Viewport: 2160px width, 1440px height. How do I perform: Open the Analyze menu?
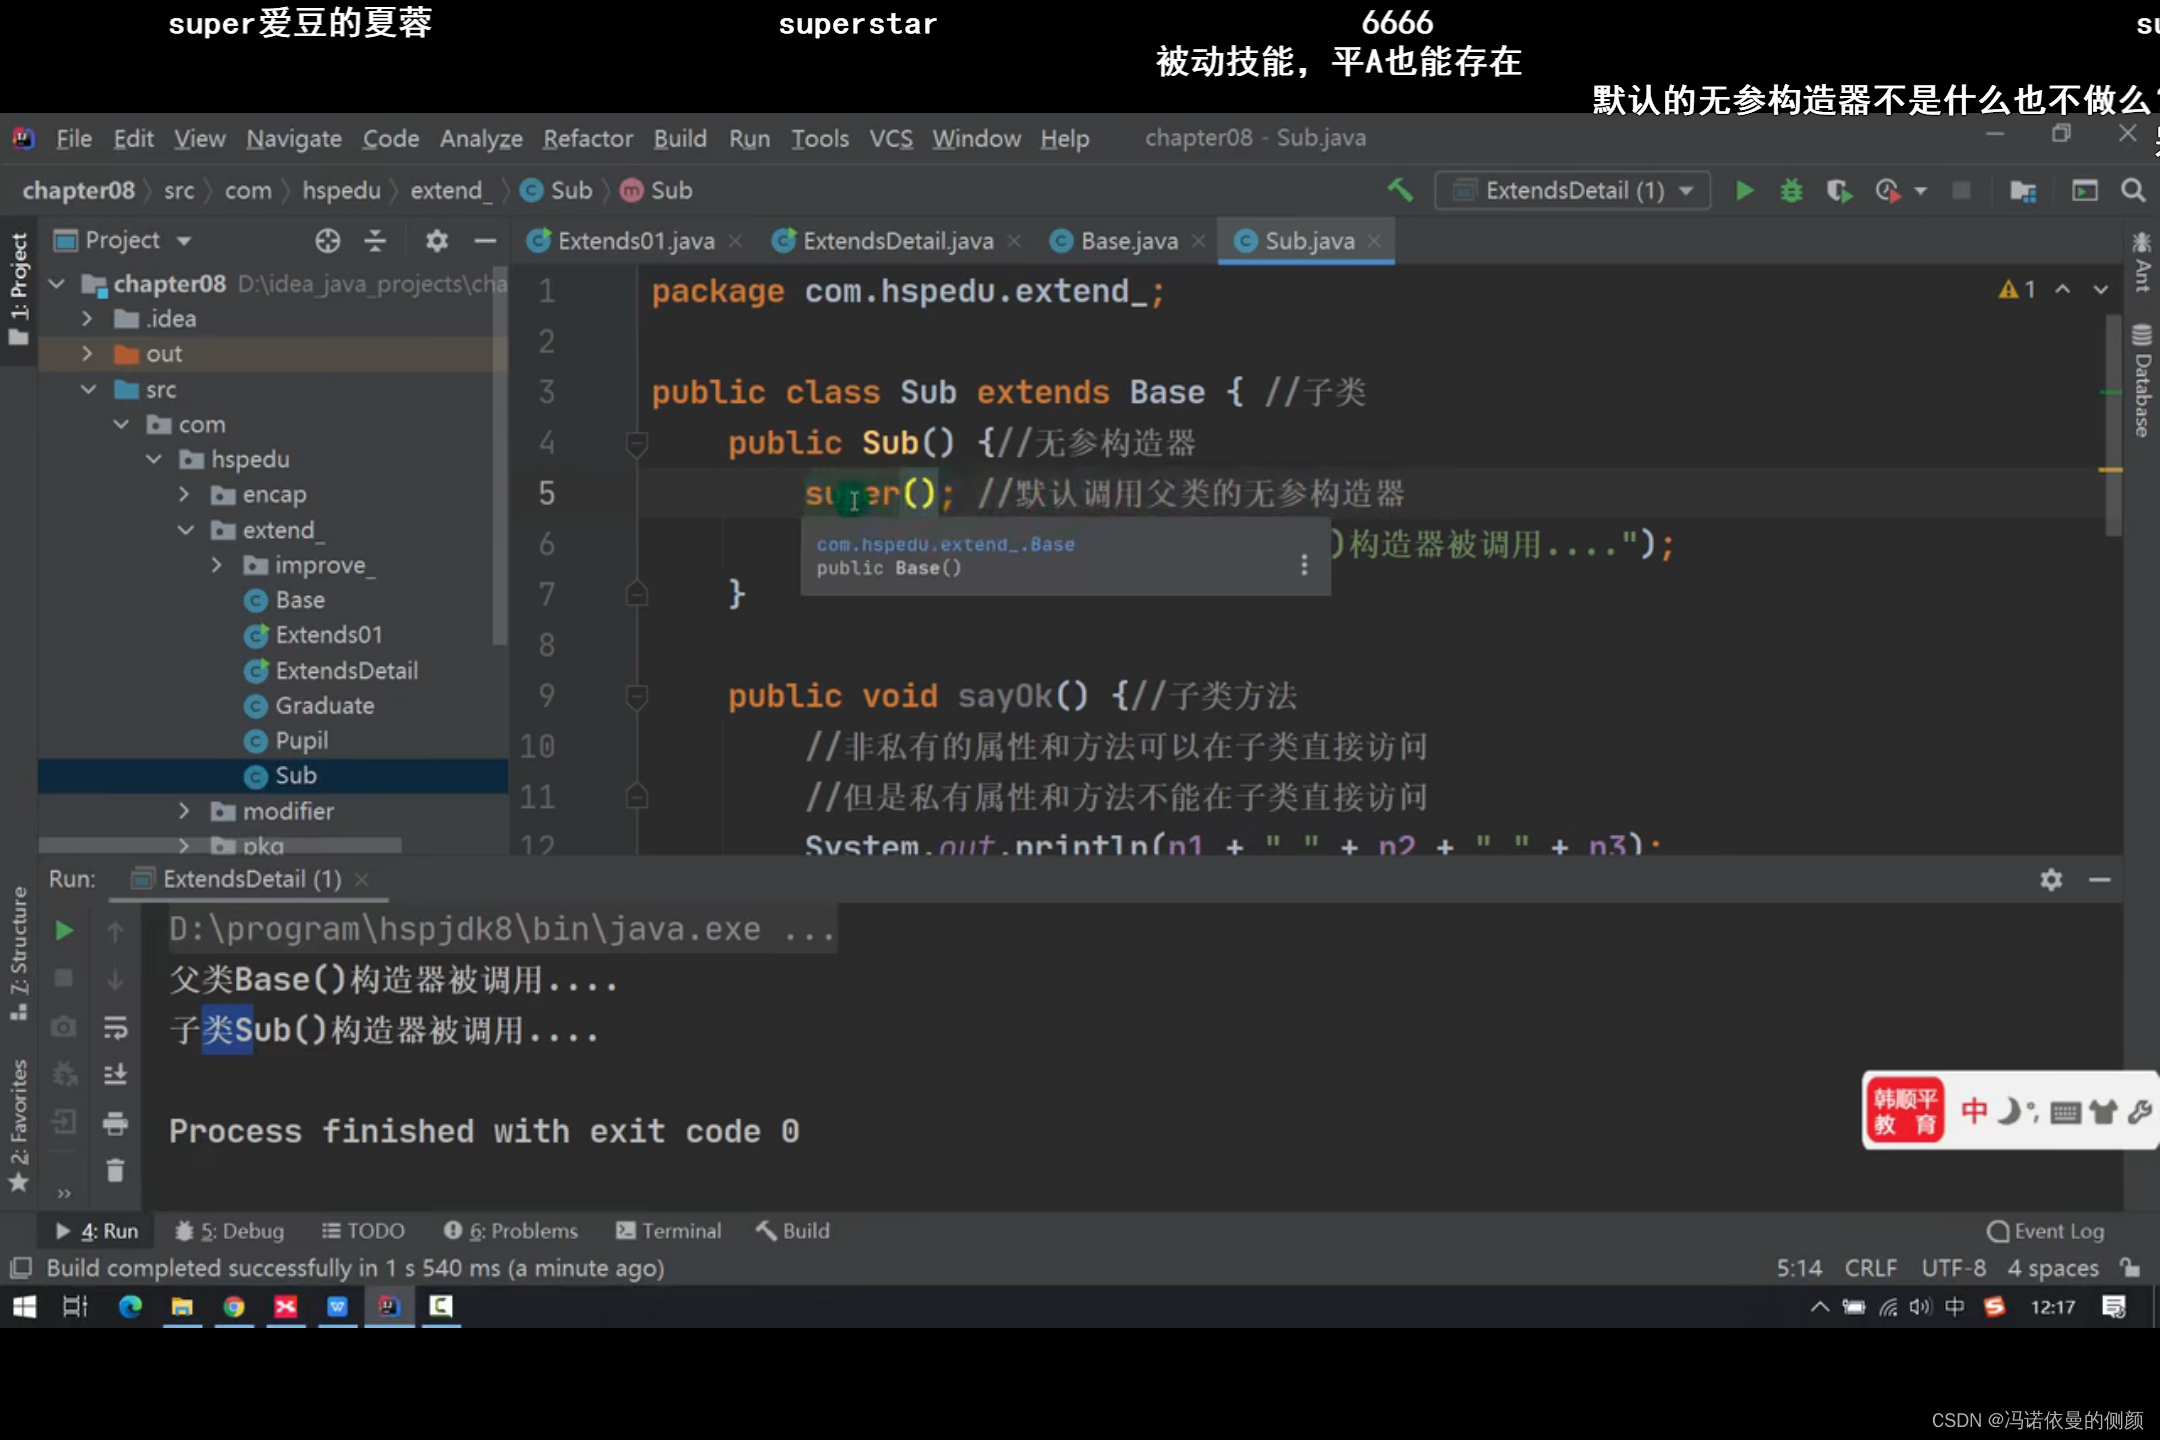point(481,138)
